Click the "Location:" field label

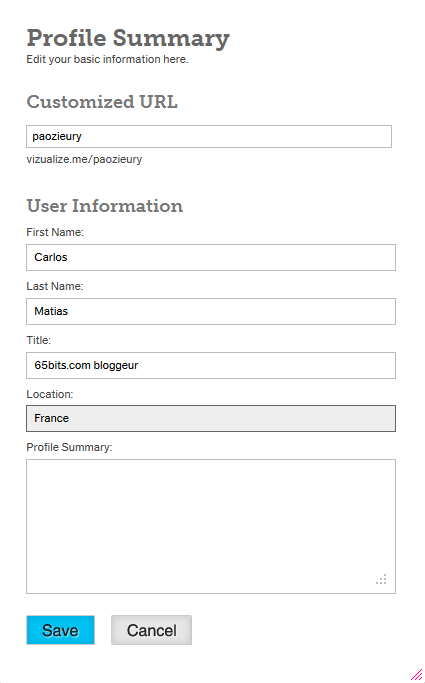(x=50, y=394)
